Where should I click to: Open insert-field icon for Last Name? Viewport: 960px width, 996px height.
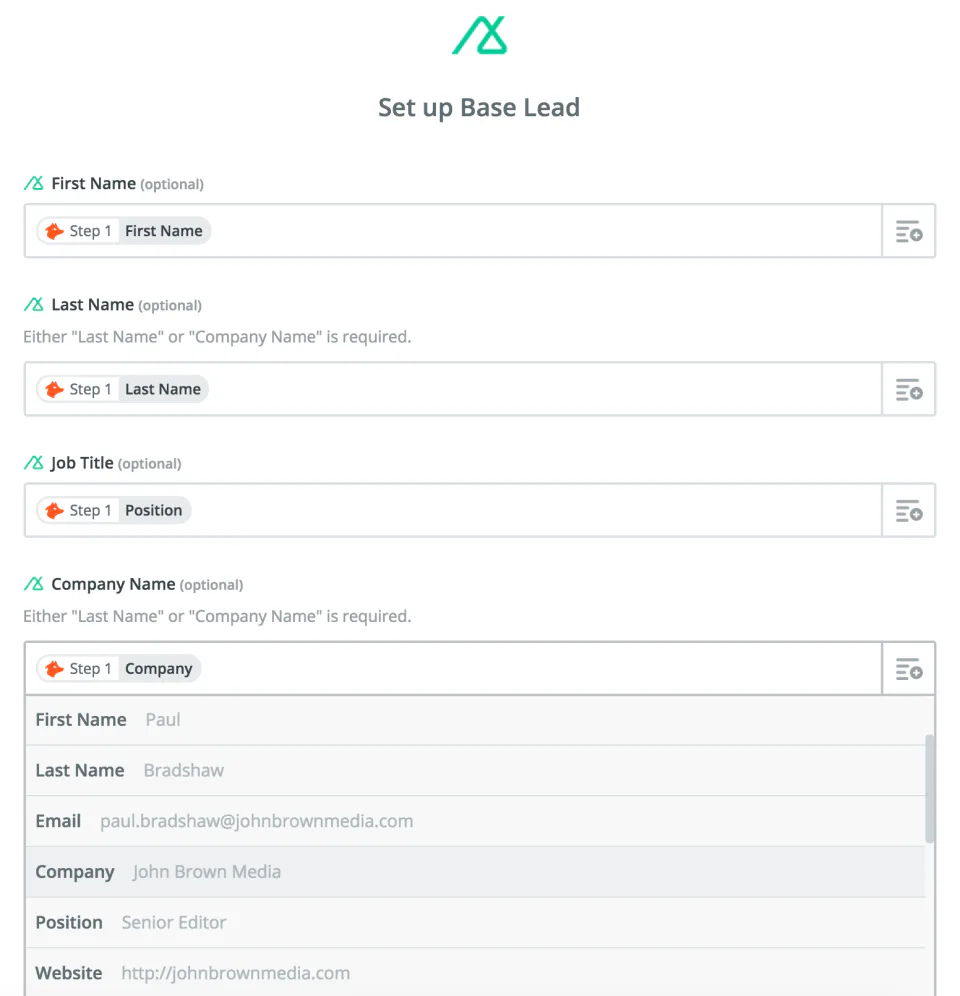(908, 390)
